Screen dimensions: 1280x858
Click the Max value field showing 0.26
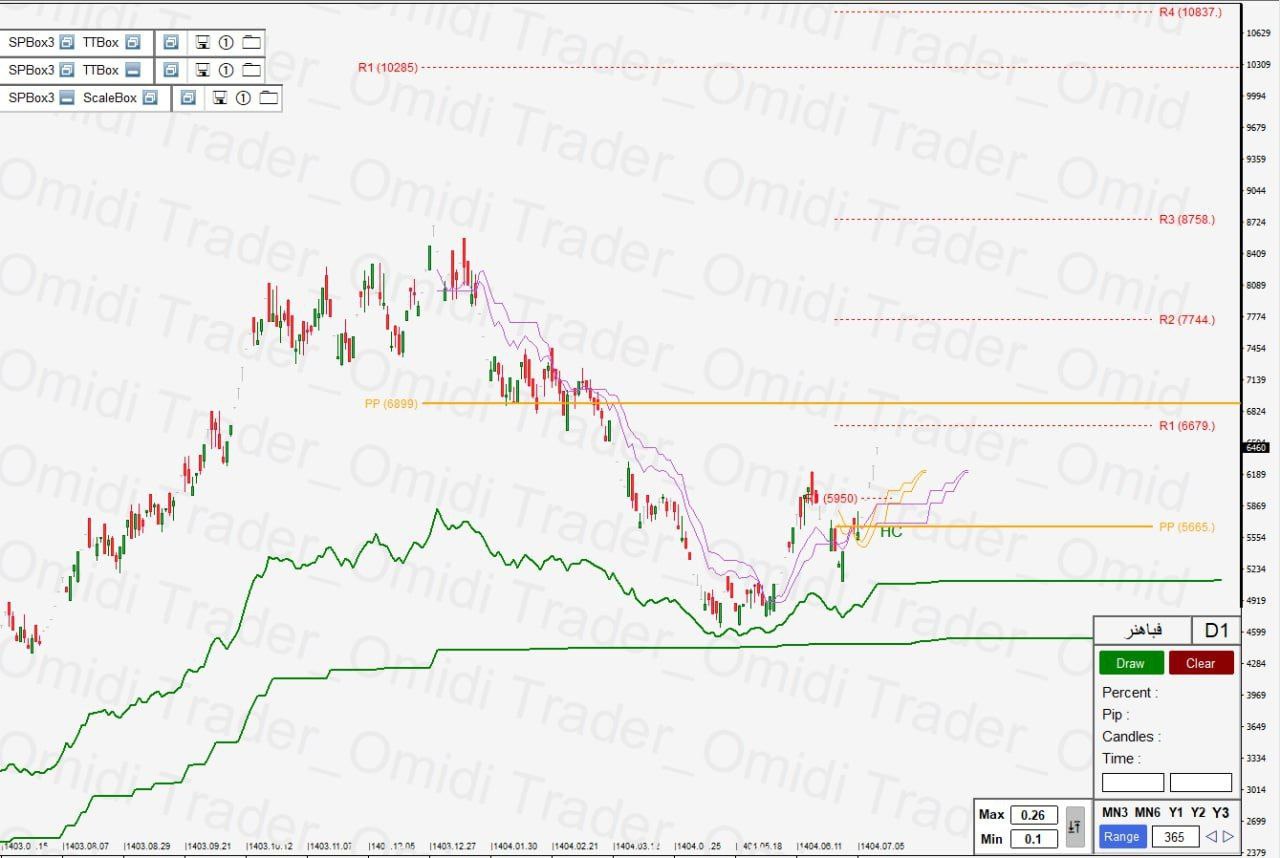pyautogui.click(x=1033, y=815)
